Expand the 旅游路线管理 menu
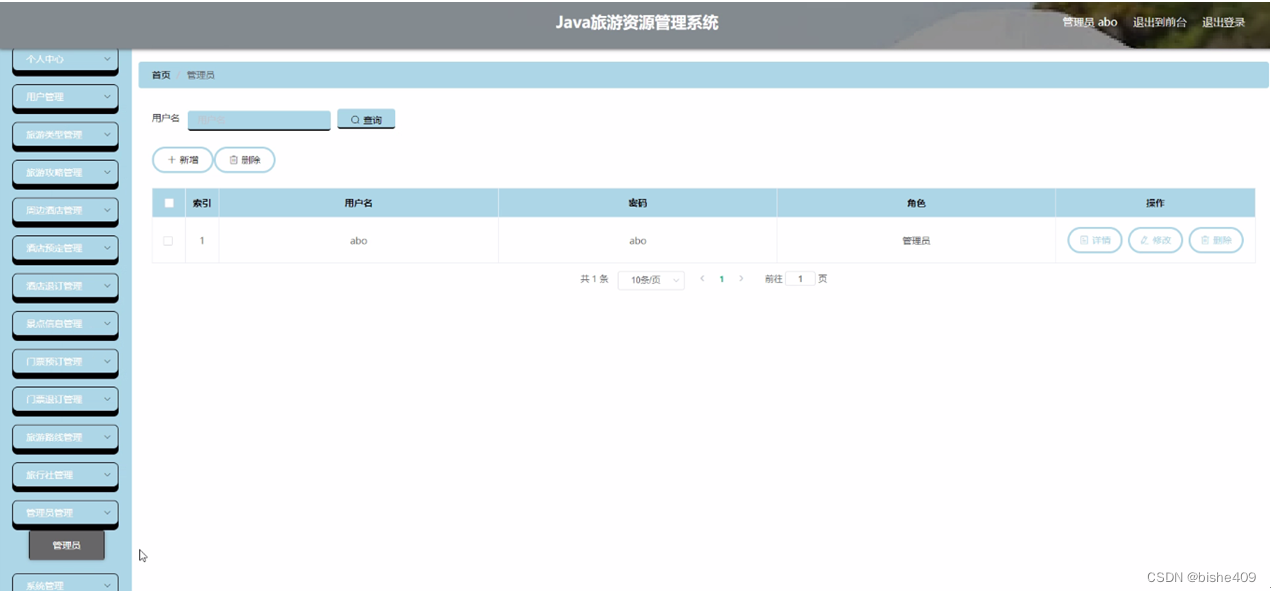 click(x=65, y=437)
